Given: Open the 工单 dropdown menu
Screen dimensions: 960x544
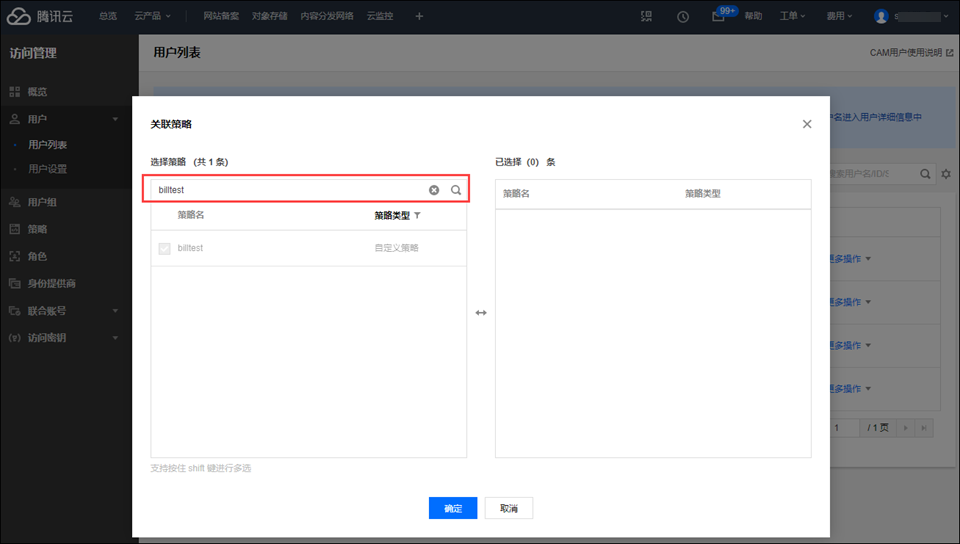Looking at the screenshot, I should click(792, 17).
